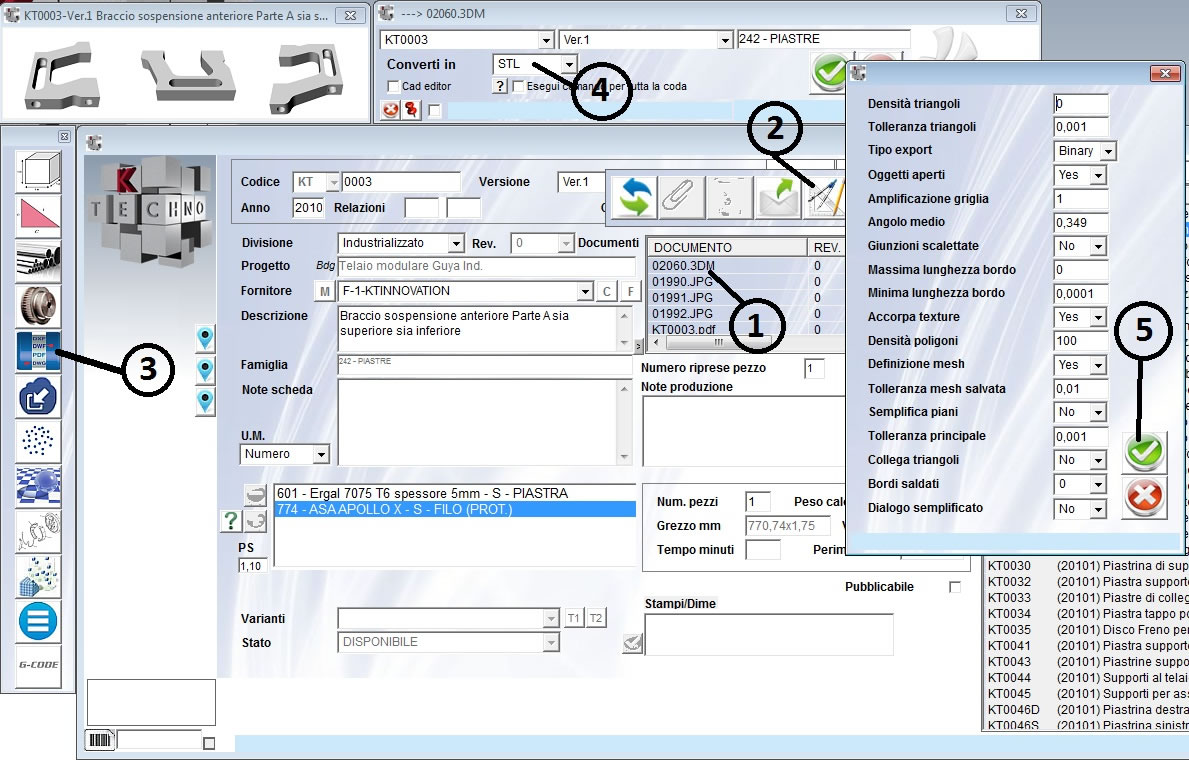Open the Converti in STL dropdown
This screenshot has width=1189, height=768.
click(x=569, y=64)
